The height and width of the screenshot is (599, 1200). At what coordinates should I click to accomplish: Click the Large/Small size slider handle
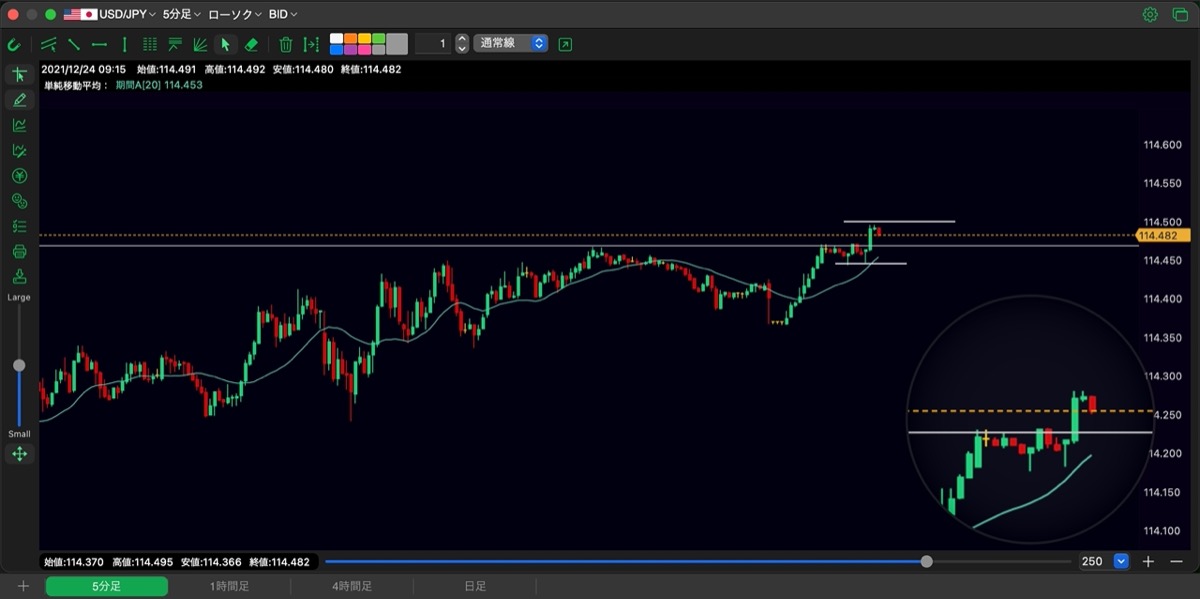[x=19, y=366]
